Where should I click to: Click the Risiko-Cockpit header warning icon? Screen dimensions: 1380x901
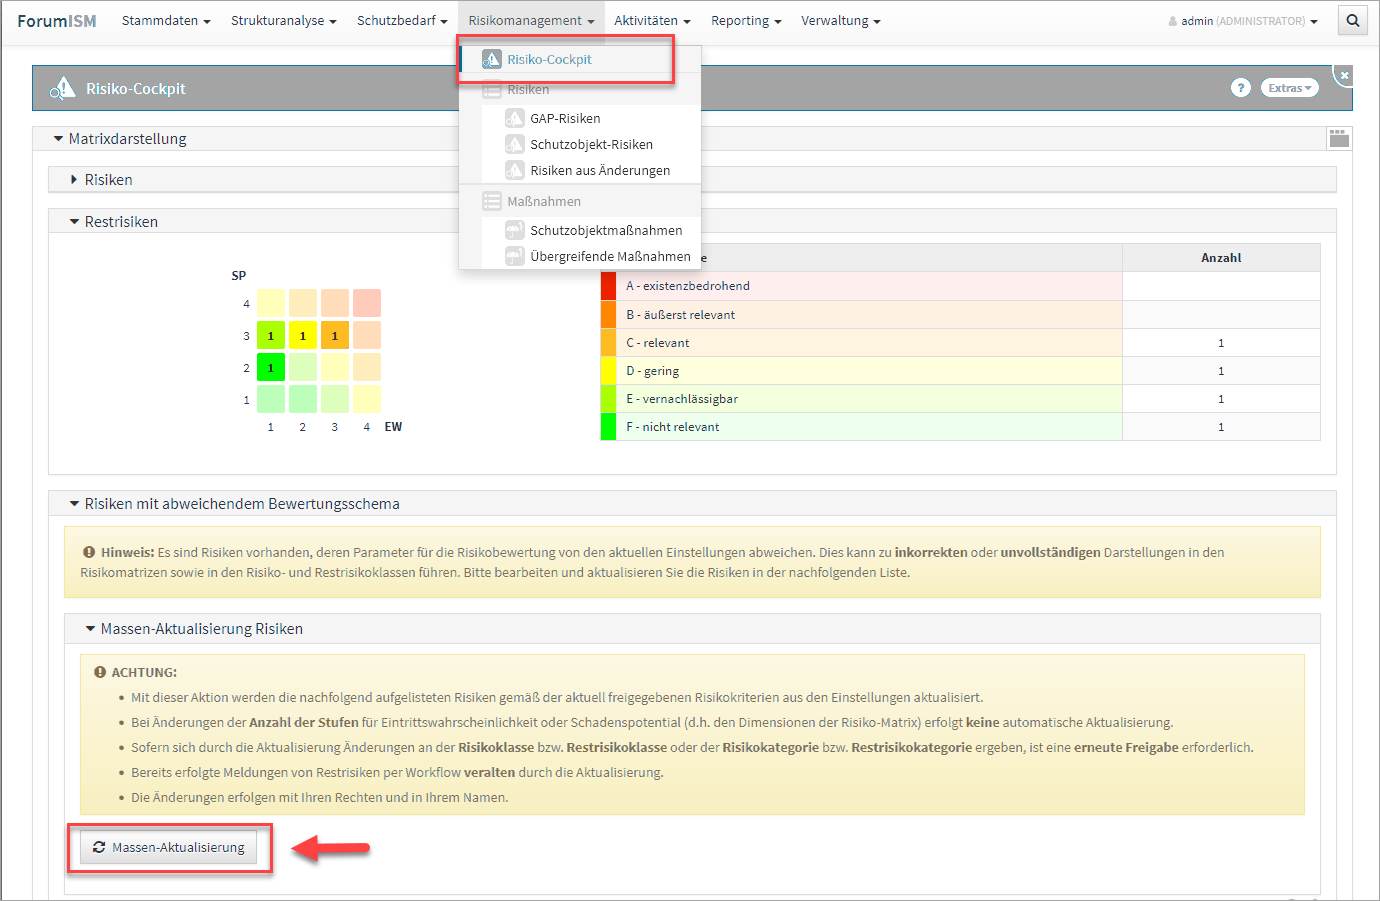[63, 89]
